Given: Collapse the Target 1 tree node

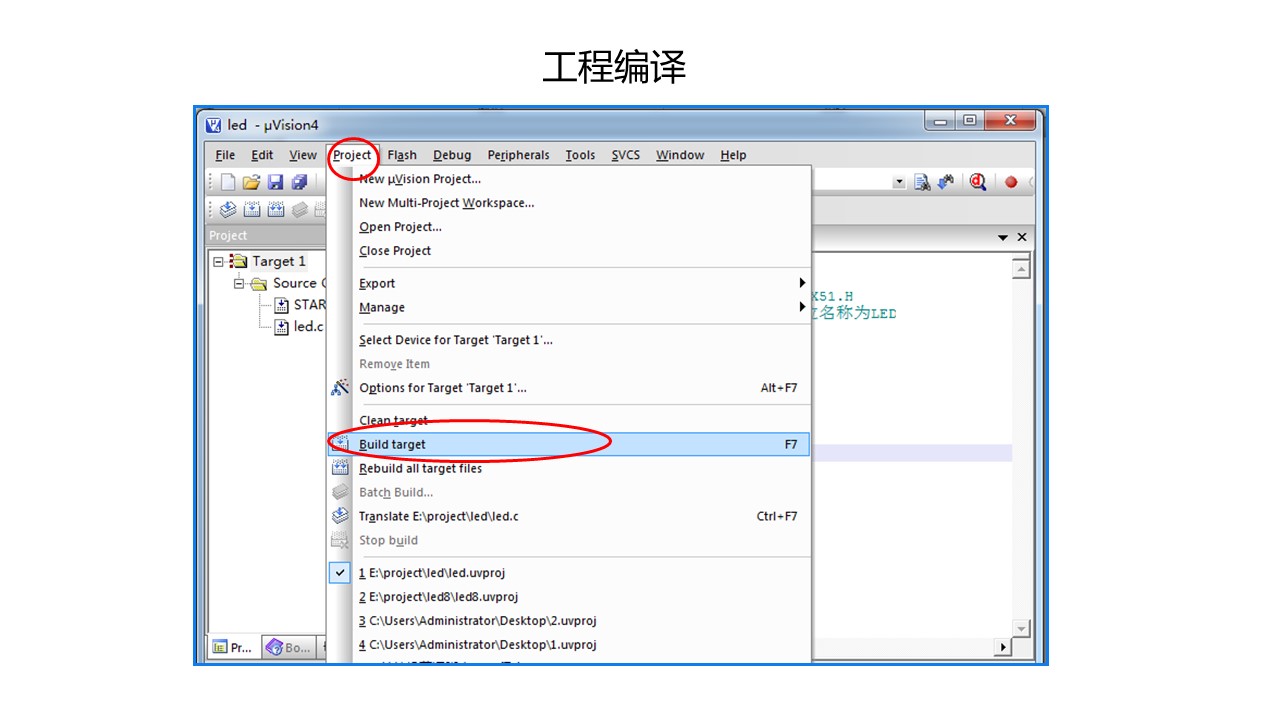Looking at the screenshot, I should coord(219,261).
